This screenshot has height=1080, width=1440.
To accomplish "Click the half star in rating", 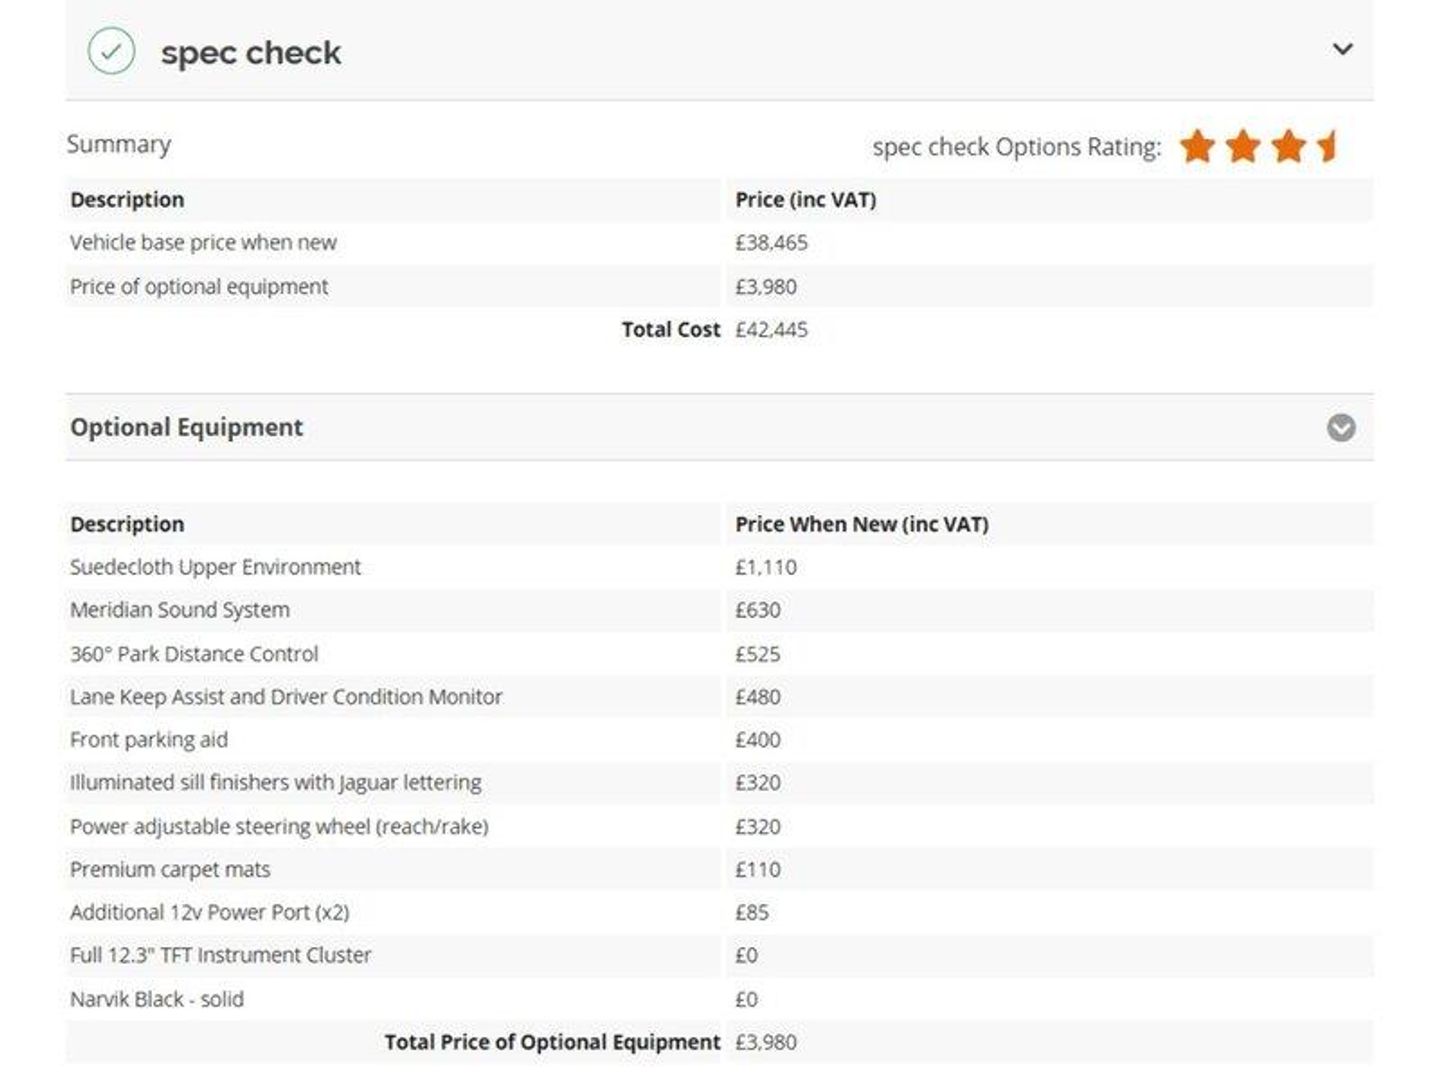I will [x=1328, y=147].
